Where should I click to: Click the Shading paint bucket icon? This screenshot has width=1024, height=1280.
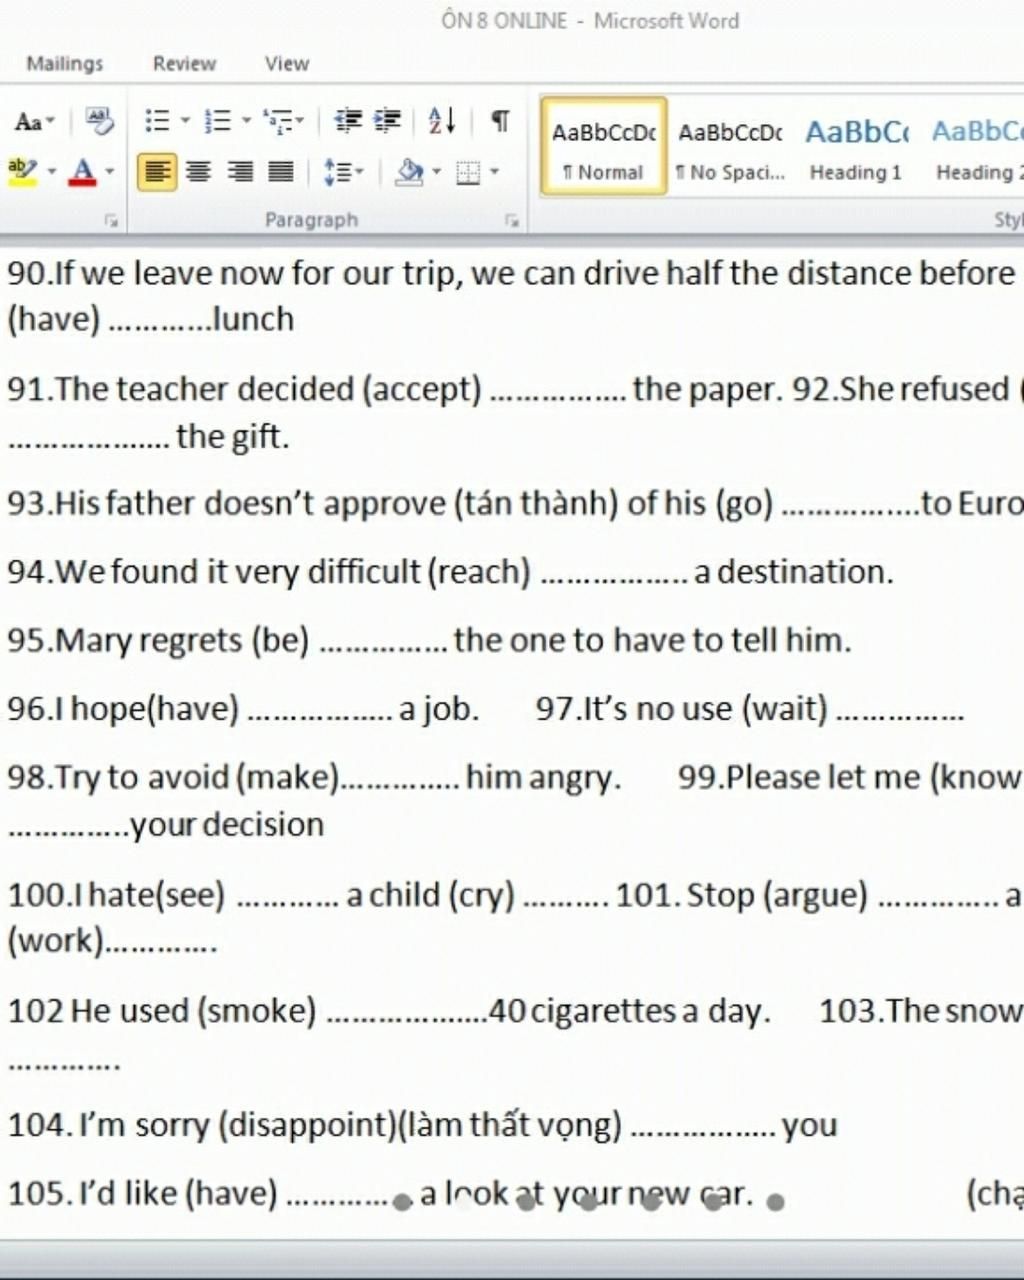pyautogui.click(x=409, y=172)
